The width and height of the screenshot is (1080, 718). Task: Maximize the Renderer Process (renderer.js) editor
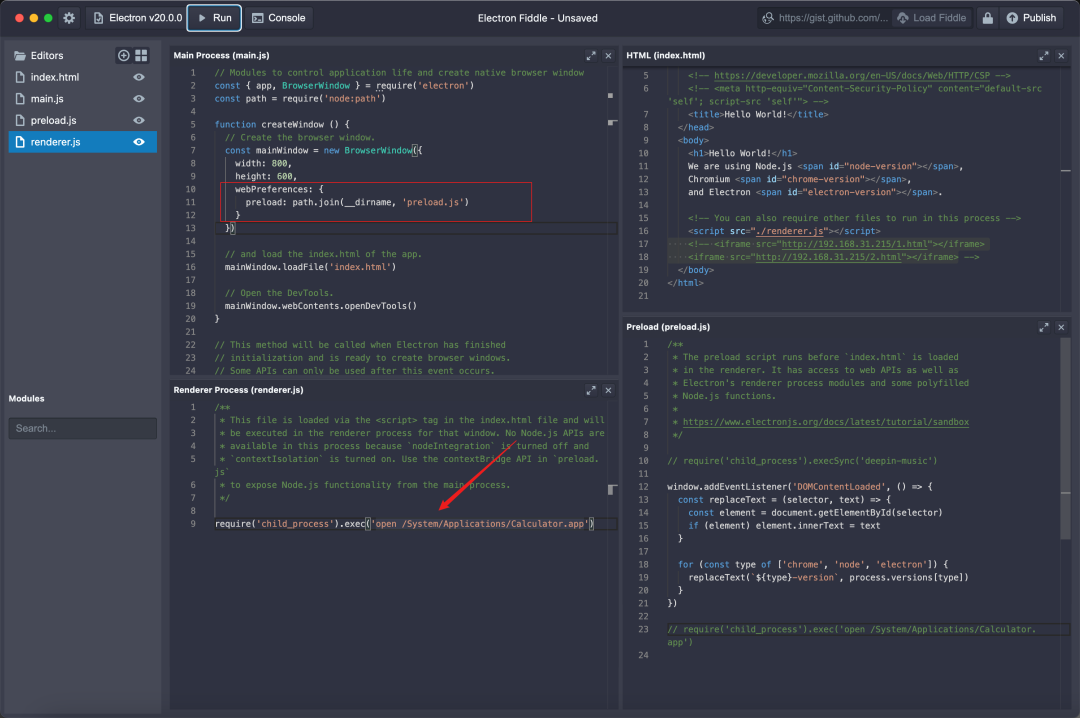tap(591, 390)
